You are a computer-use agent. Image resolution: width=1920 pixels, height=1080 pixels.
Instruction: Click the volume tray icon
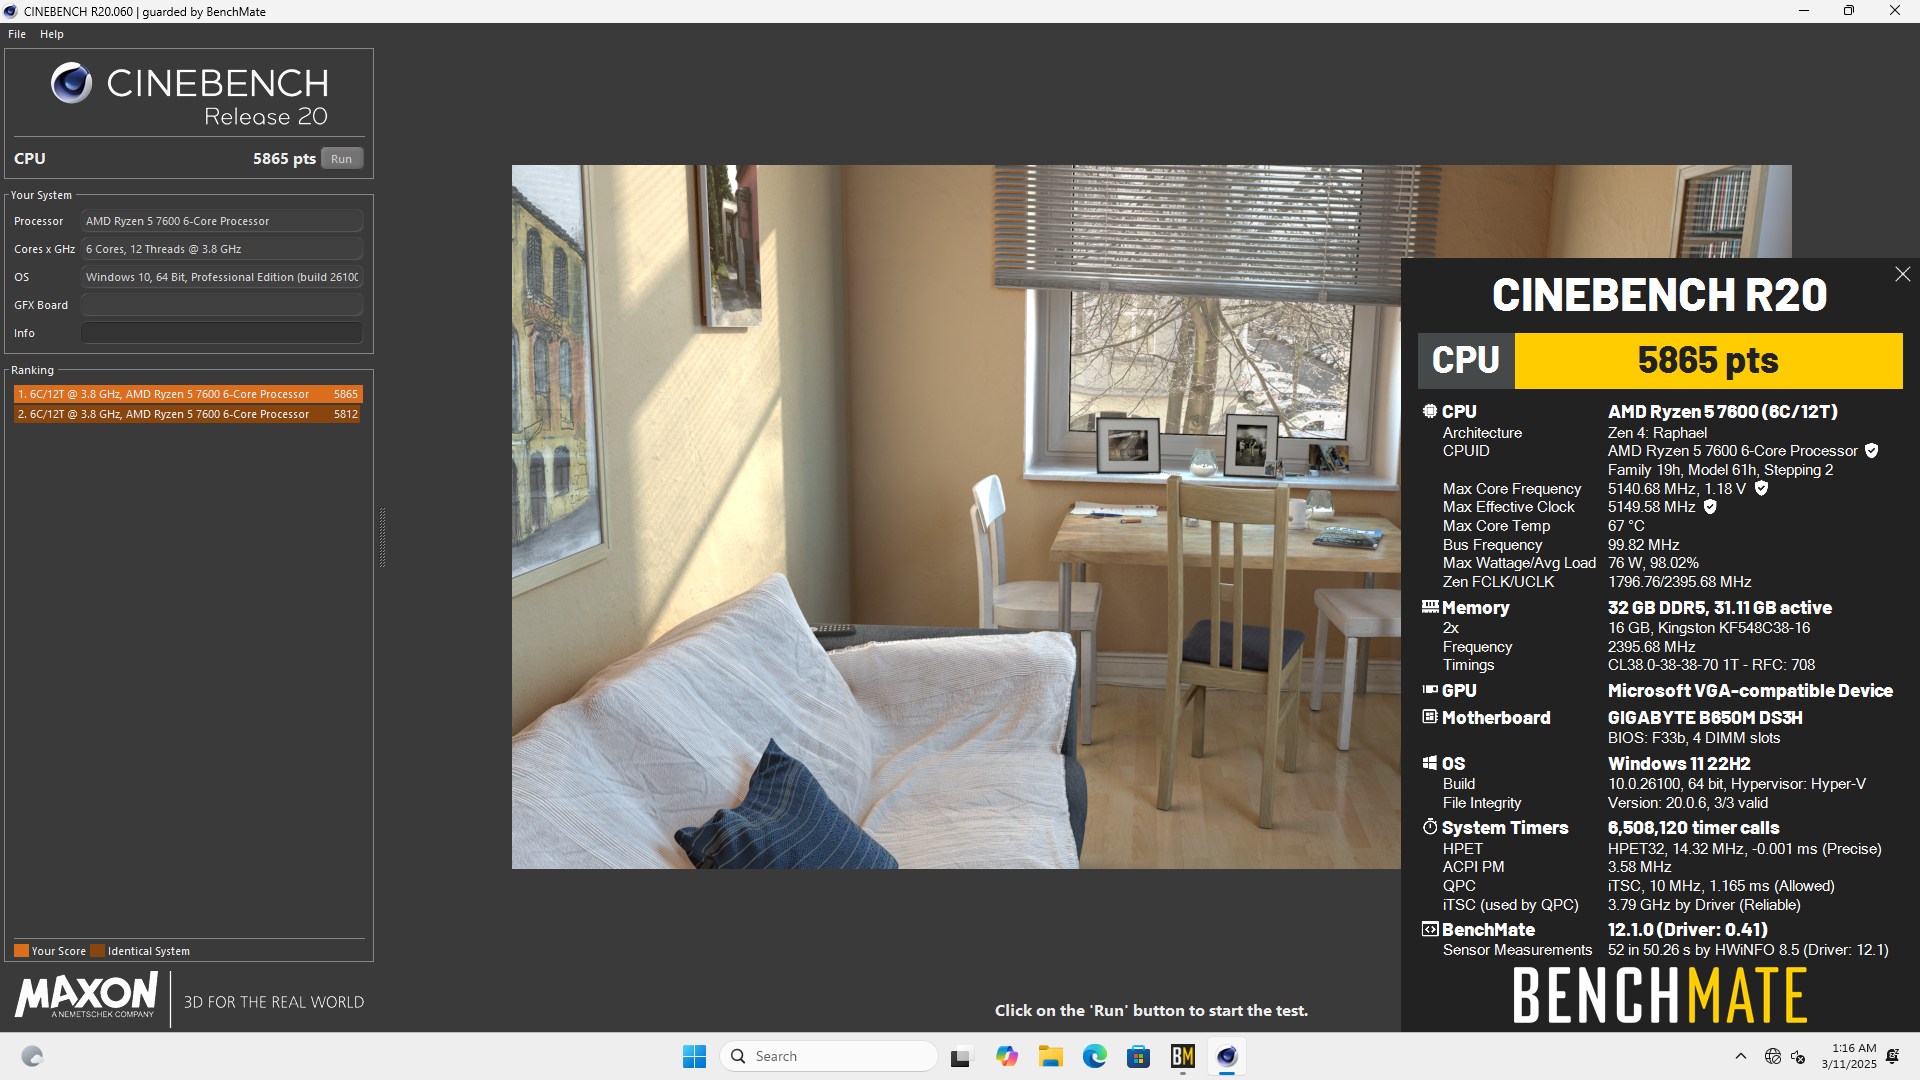[x=1798, y=1056]
